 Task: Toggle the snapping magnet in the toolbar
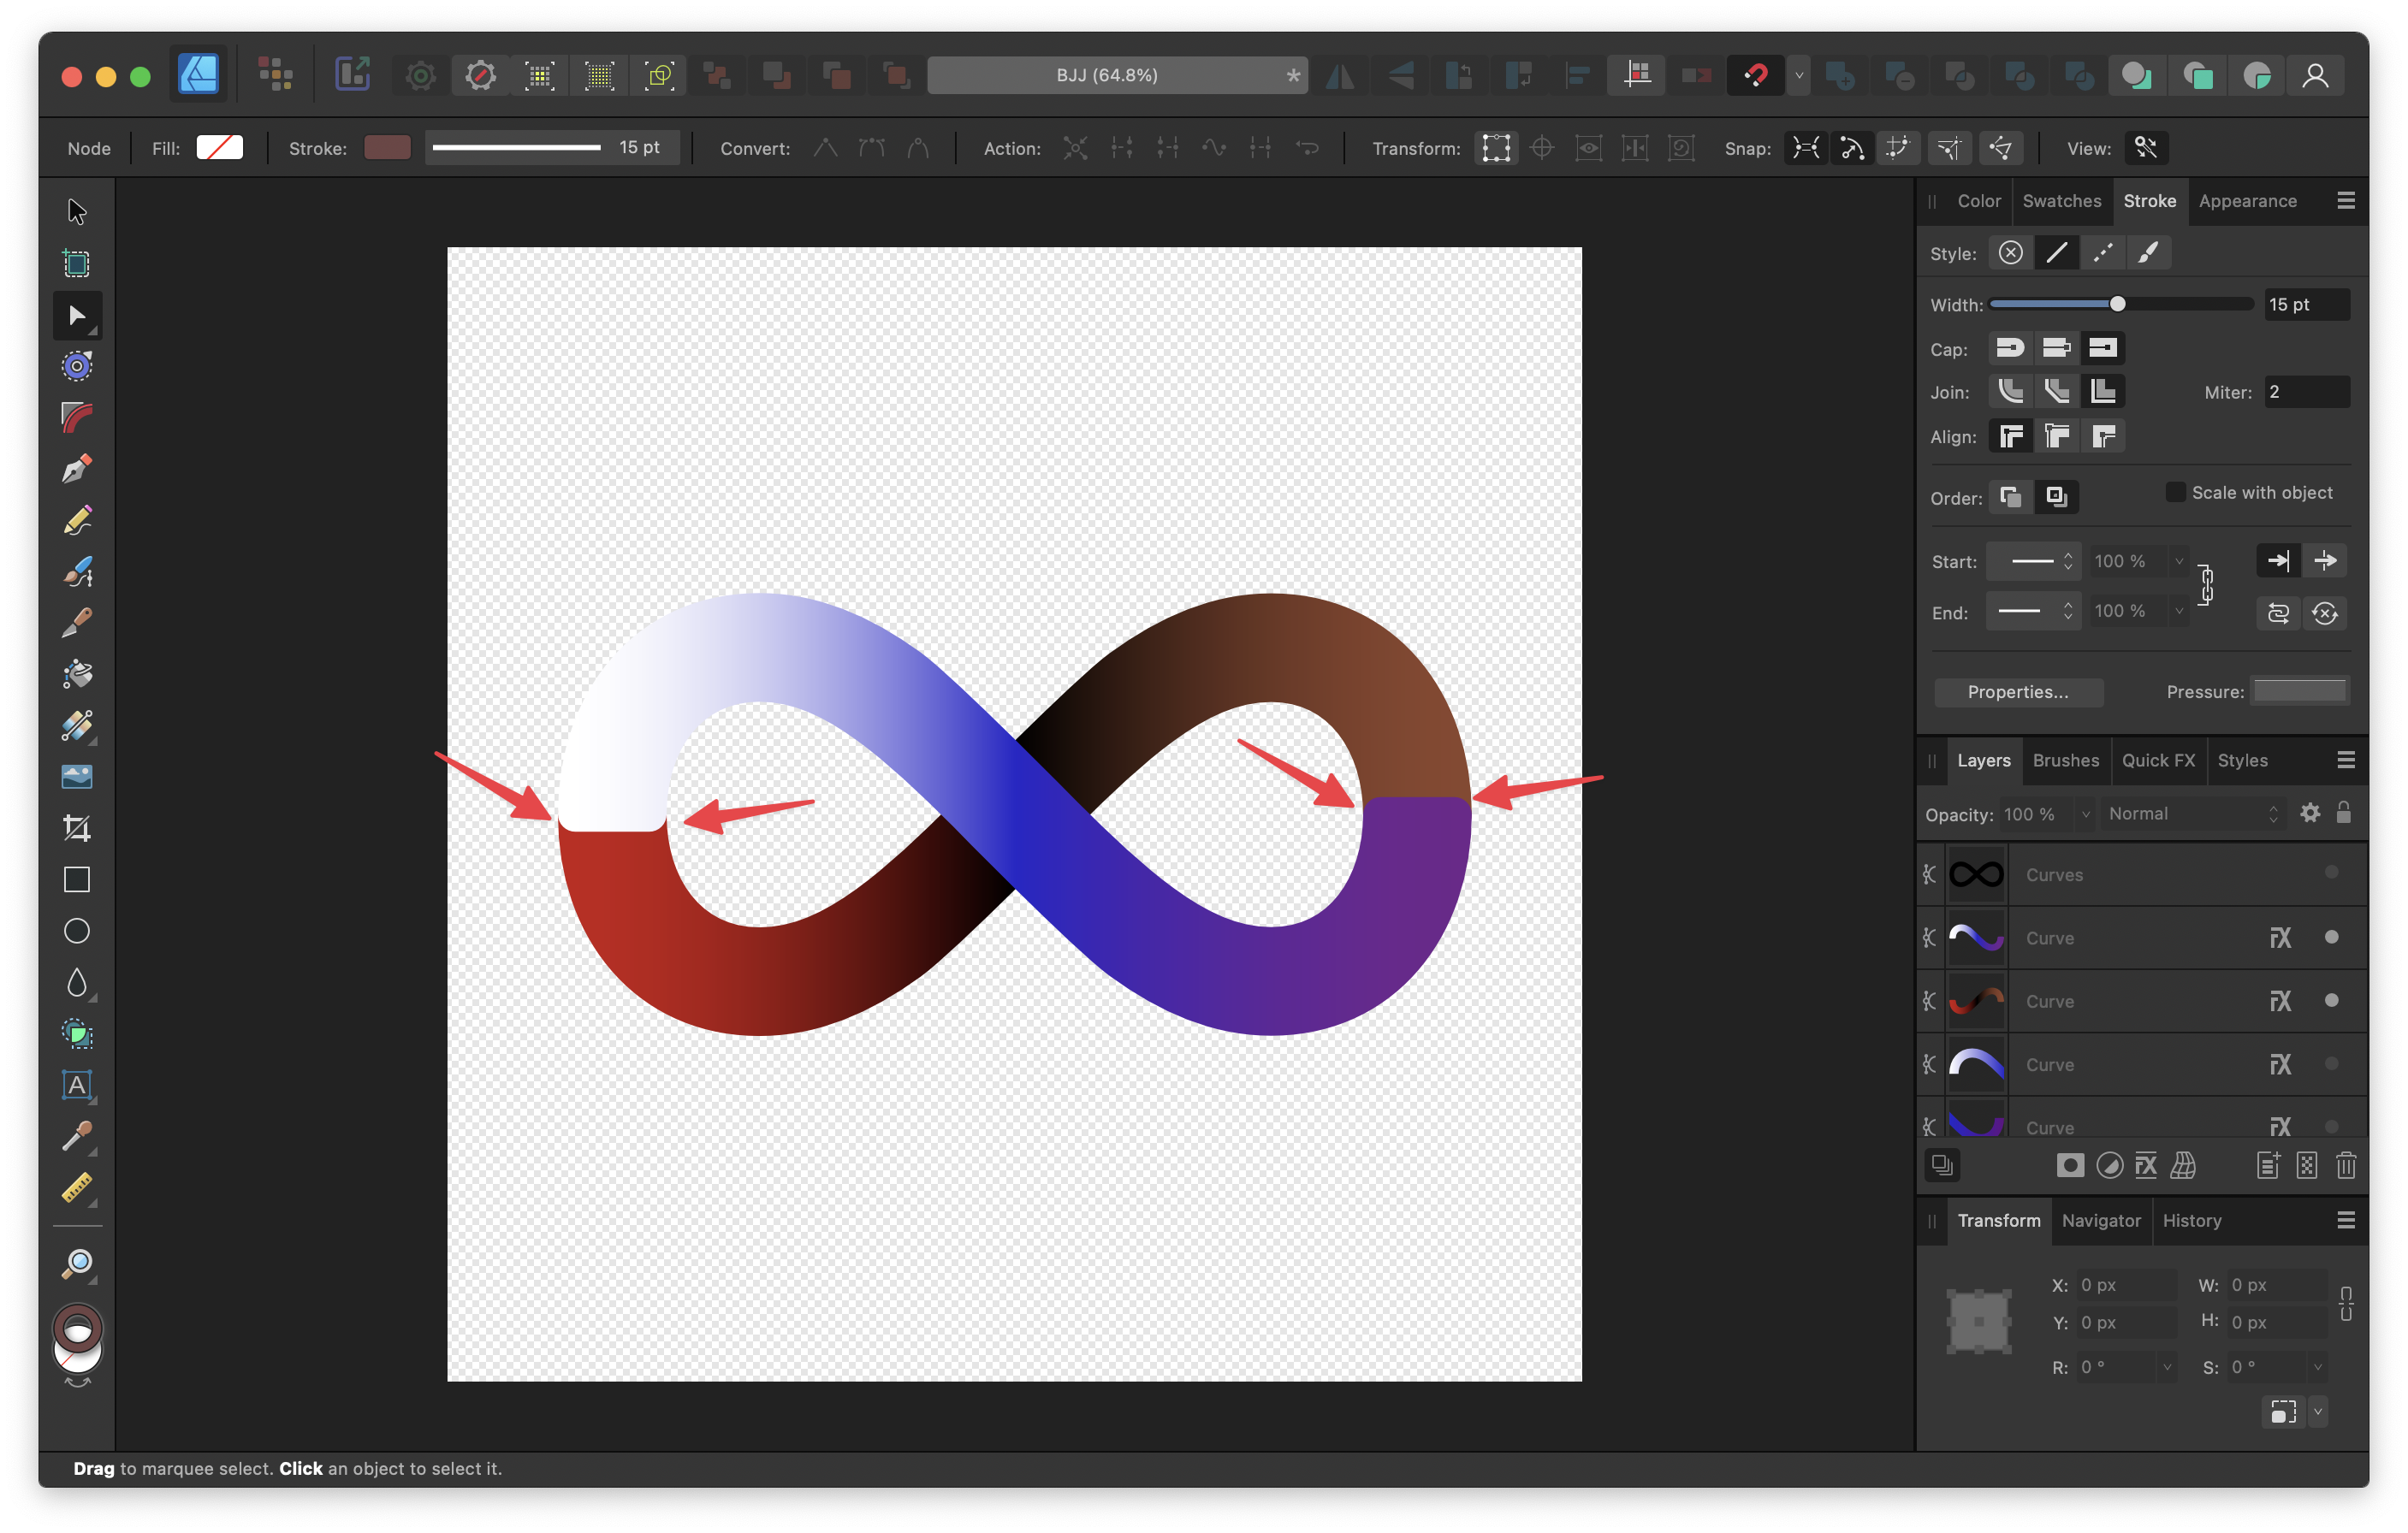click(x=1756, y=75)
